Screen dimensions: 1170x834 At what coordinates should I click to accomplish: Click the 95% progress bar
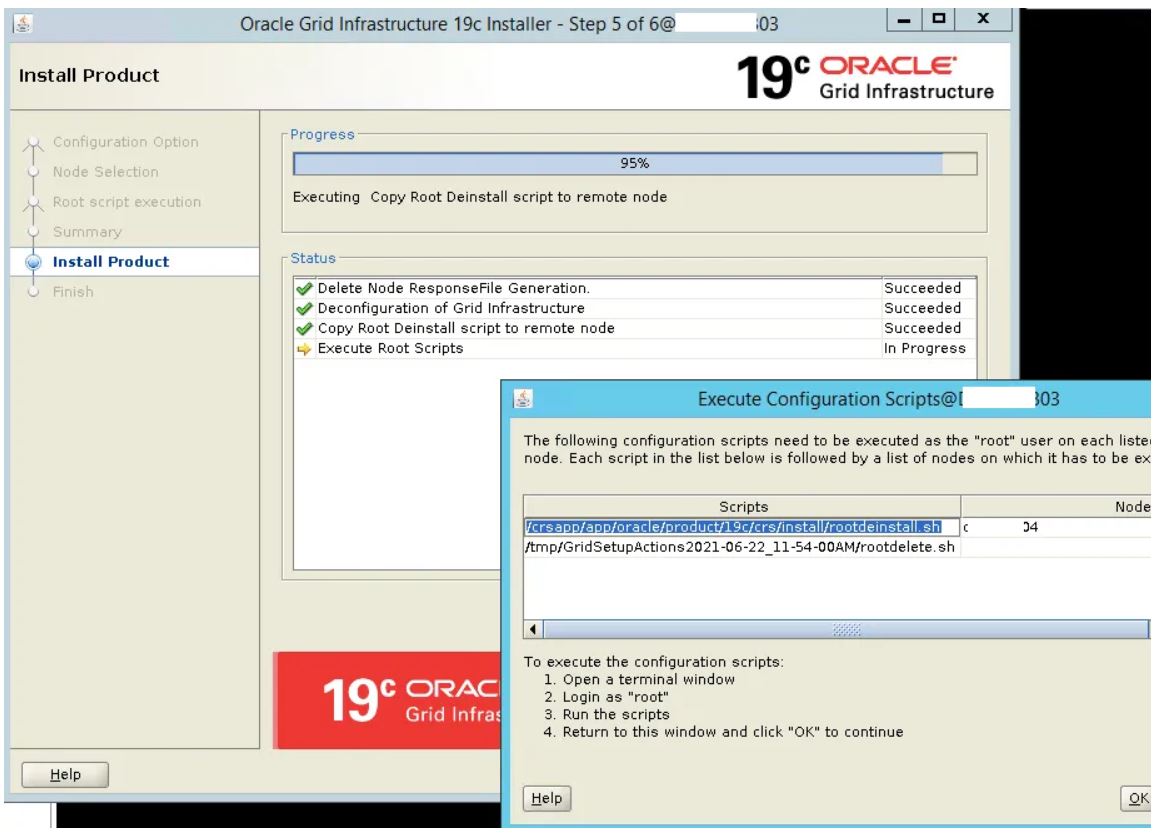coord(633,164)
